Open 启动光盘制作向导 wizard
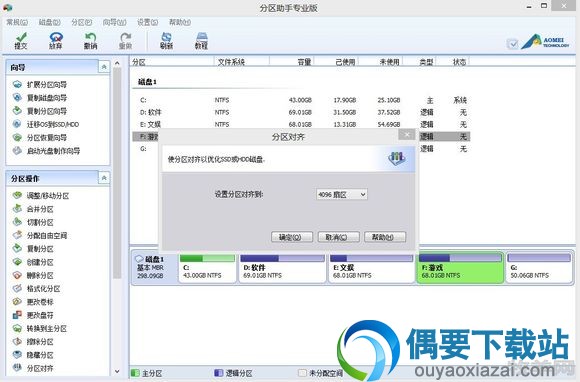580x382 pixels. tap(46, 151)
